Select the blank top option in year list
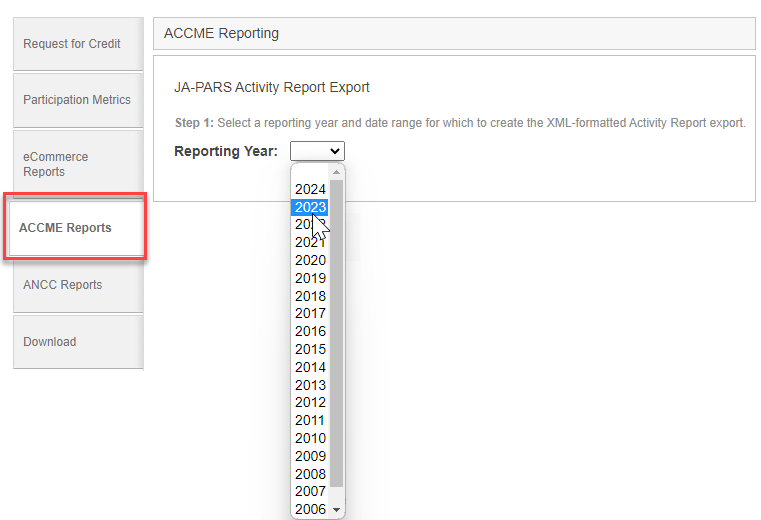This screenshot has width=761, height=520. pos(311,172)
